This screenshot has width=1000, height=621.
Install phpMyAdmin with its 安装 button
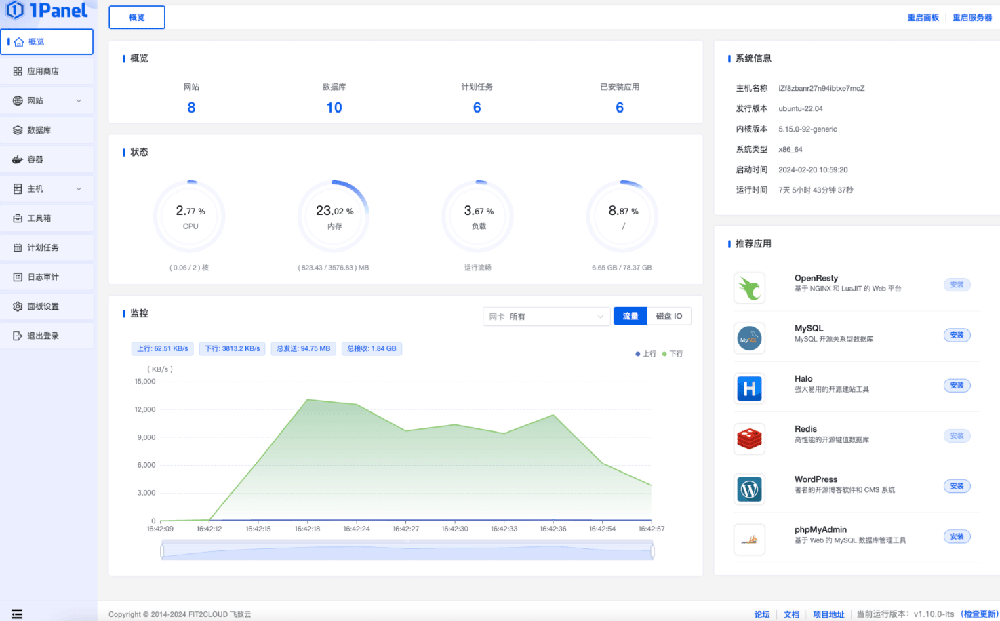957,536
